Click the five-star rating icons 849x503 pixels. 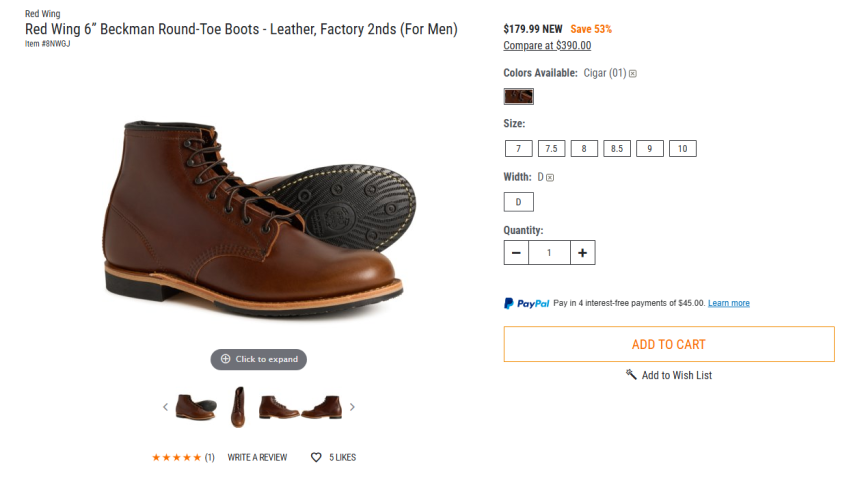click(x=176, y=458)
